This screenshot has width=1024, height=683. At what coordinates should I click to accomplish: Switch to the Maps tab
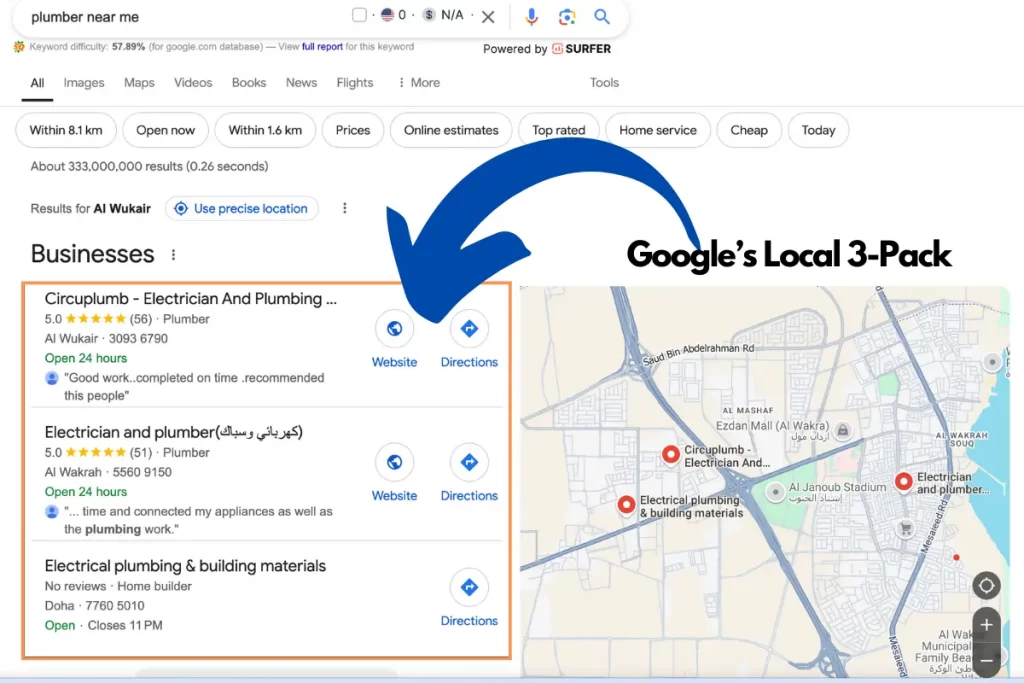point(139,83)
